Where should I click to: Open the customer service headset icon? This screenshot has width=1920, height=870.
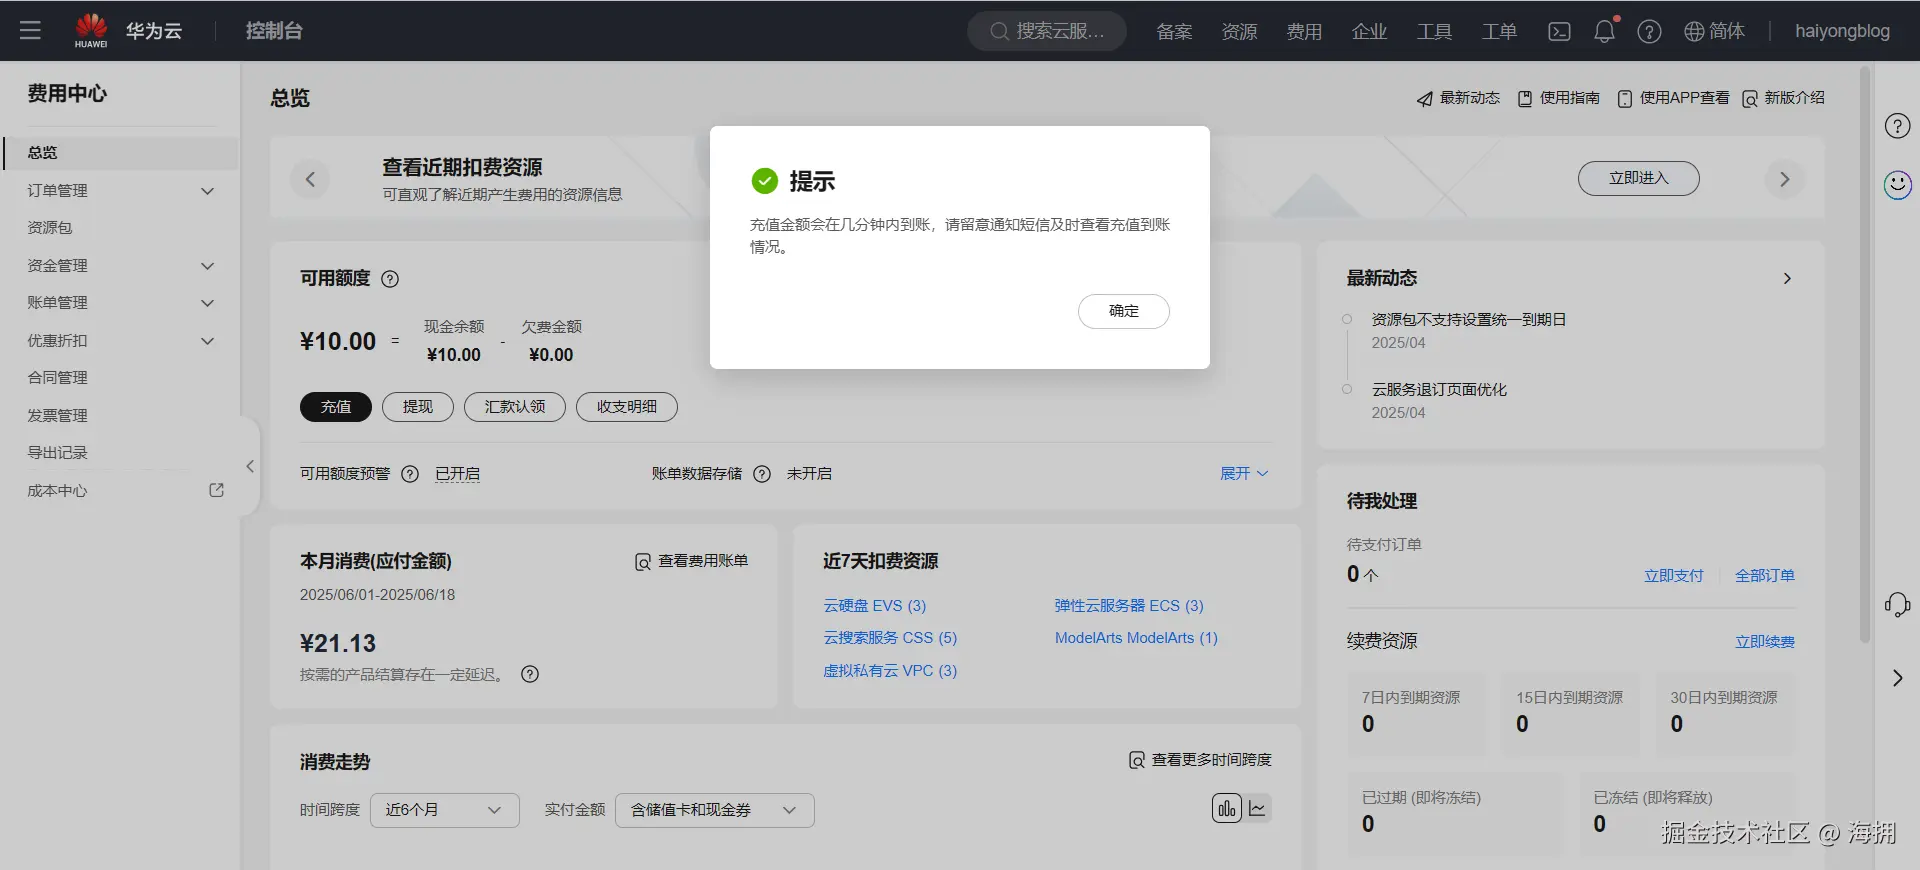click(x=1897, y=604)
